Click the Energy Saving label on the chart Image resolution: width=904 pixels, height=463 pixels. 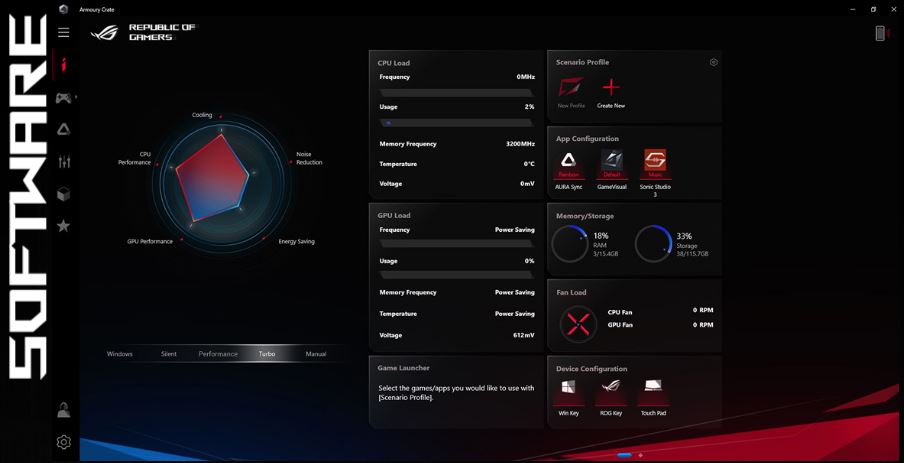pos(296,242)
